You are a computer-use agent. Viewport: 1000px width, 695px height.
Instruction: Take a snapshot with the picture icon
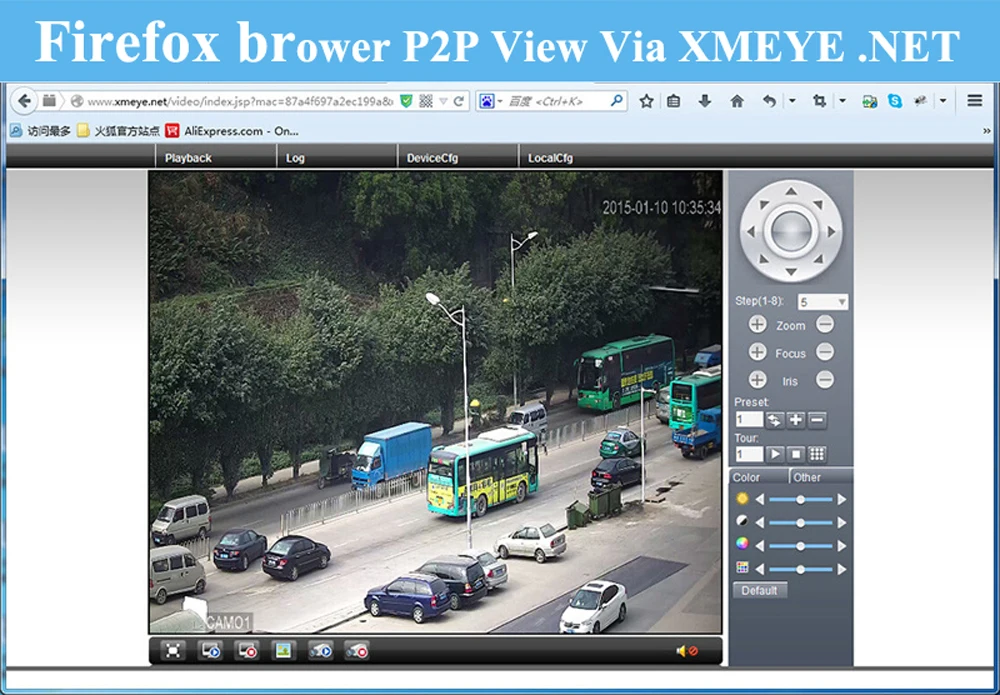(x=283, y=650)
